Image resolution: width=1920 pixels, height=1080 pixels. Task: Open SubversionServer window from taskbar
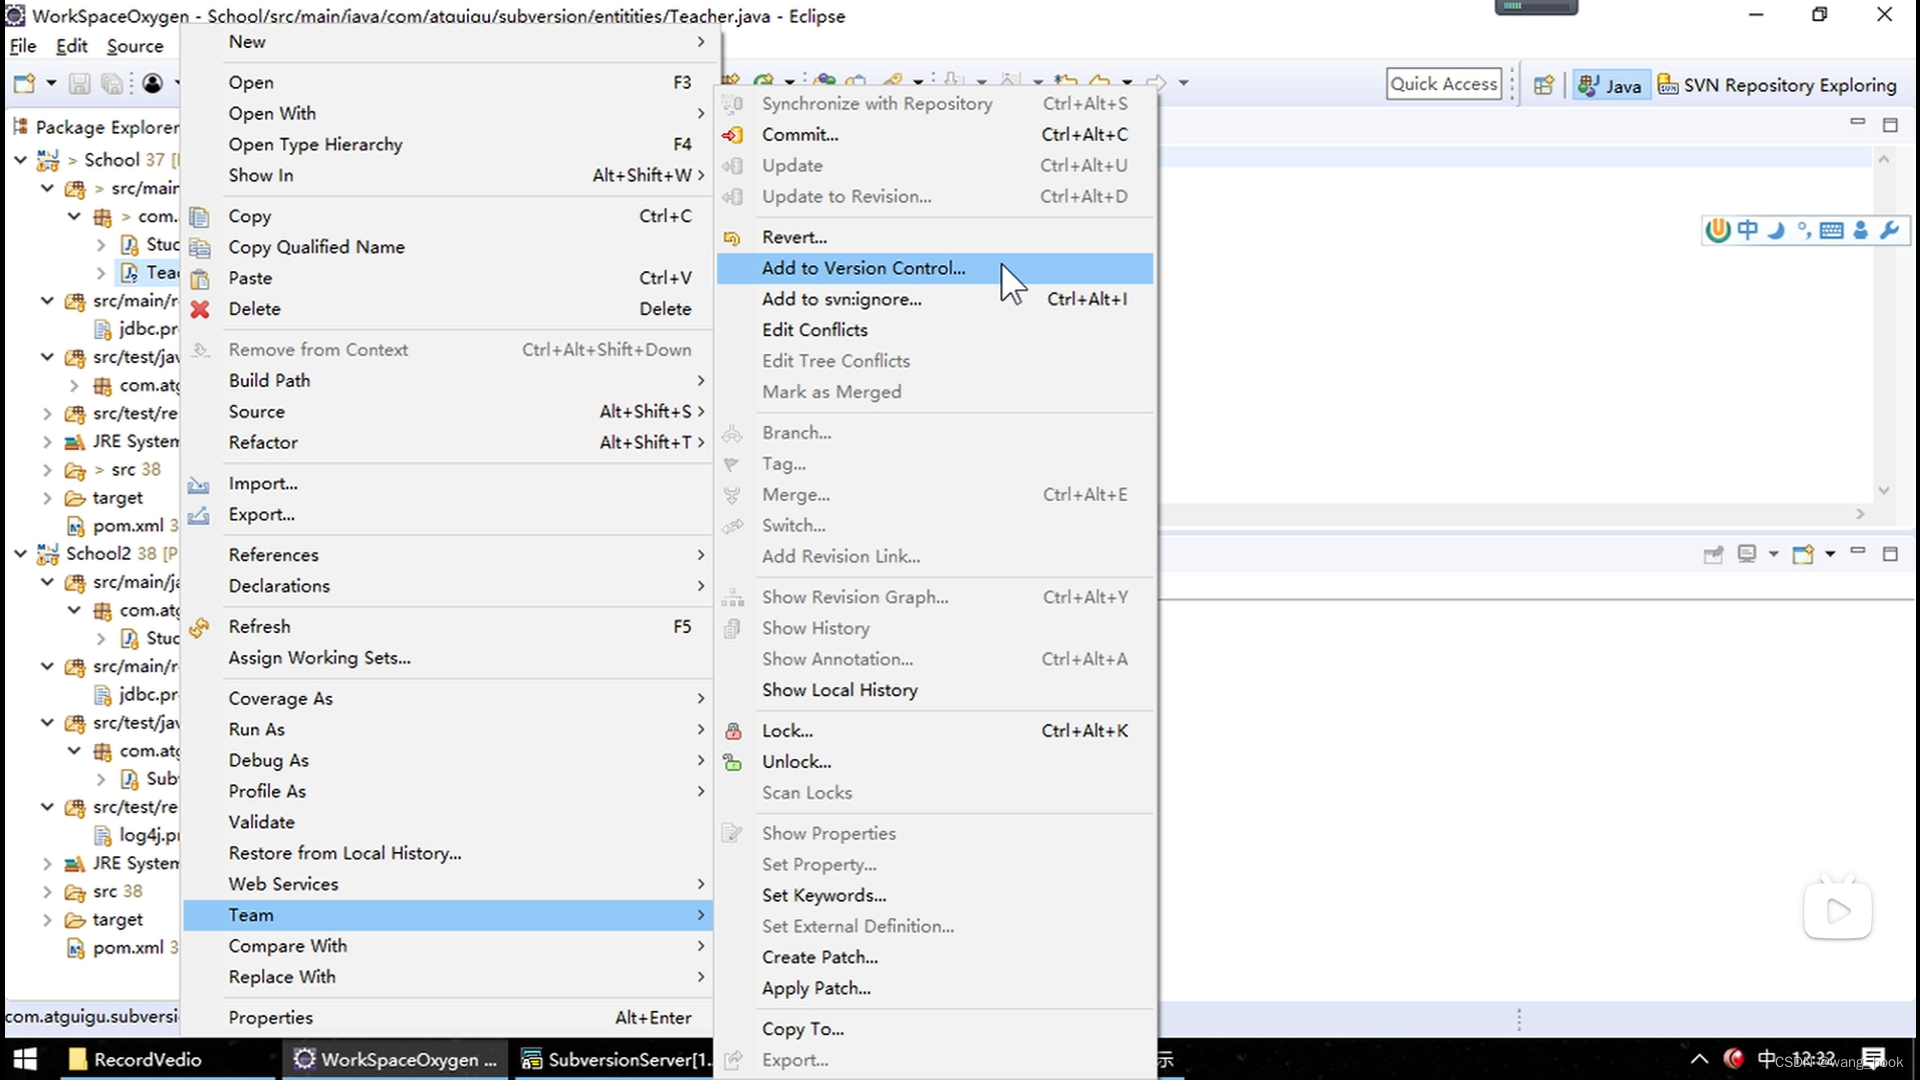615,1059
